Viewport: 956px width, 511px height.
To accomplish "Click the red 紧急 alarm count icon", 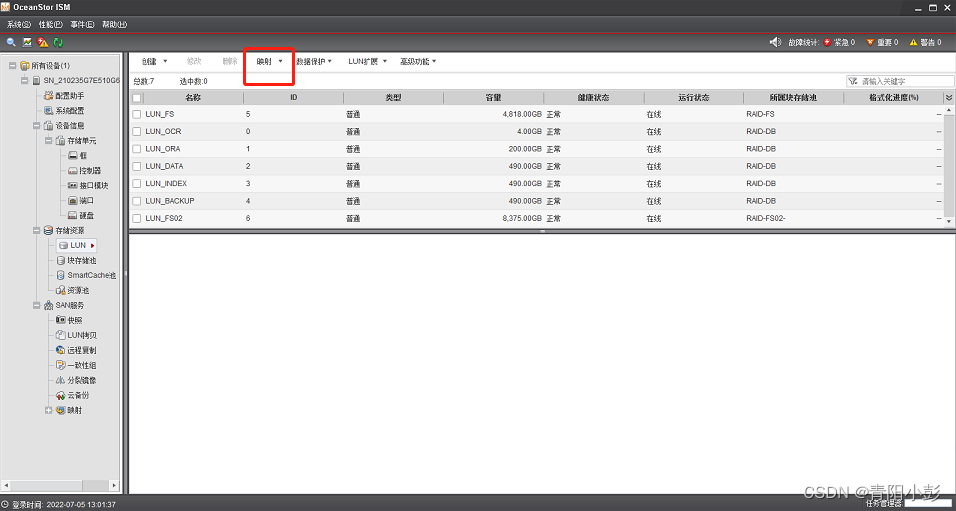I will click(x=827, y=42).
